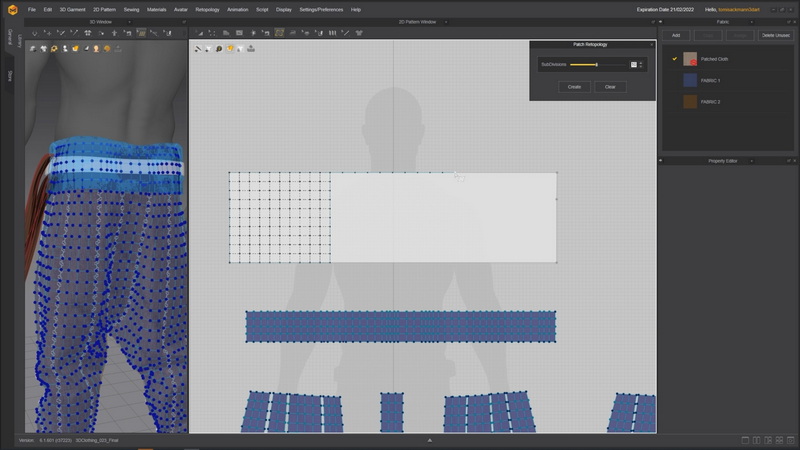Select the T-shirt arrangement icon in 3D Window toolbar
The height and width of the screenshot is (450, 800).
point(88,33)
